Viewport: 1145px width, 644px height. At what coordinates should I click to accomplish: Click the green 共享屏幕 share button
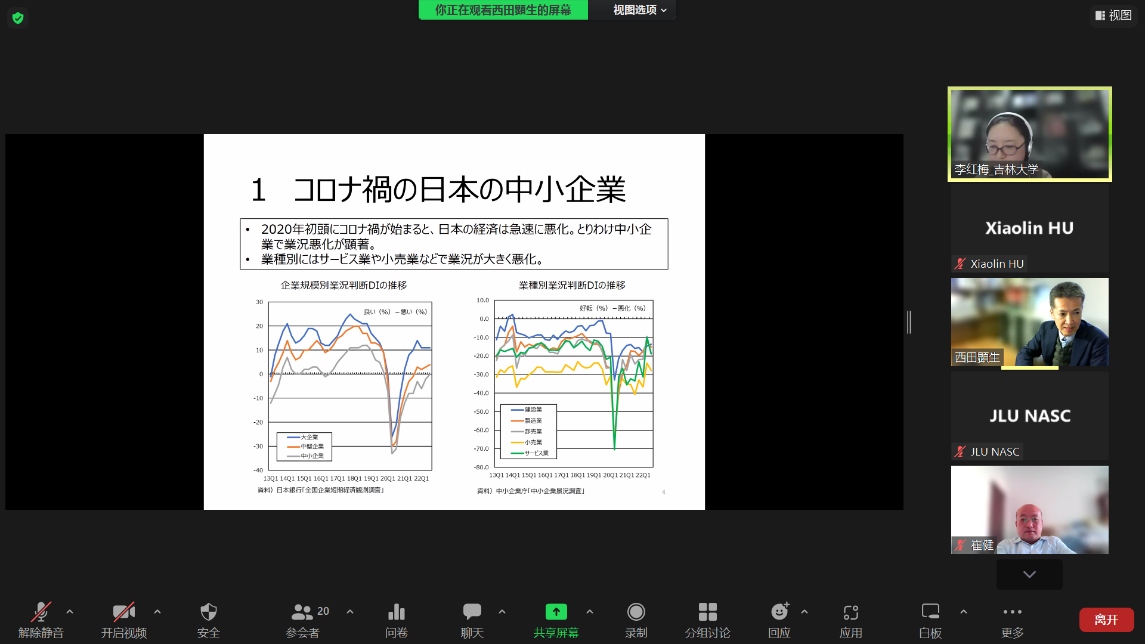click(x=556, y=619)
